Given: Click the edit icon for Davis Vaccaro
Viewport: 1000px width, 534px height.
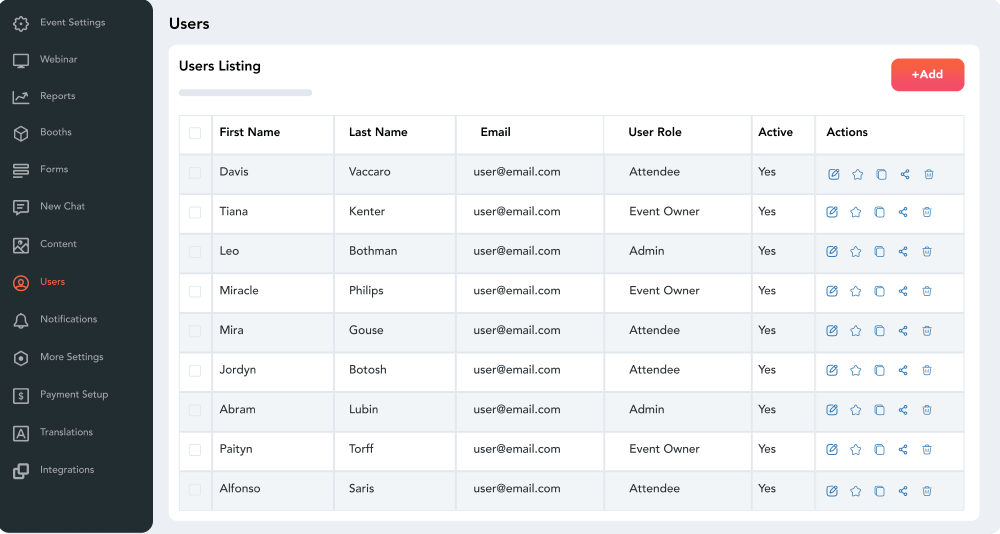Looking at the screenshot, I should (x=834, y=174).
